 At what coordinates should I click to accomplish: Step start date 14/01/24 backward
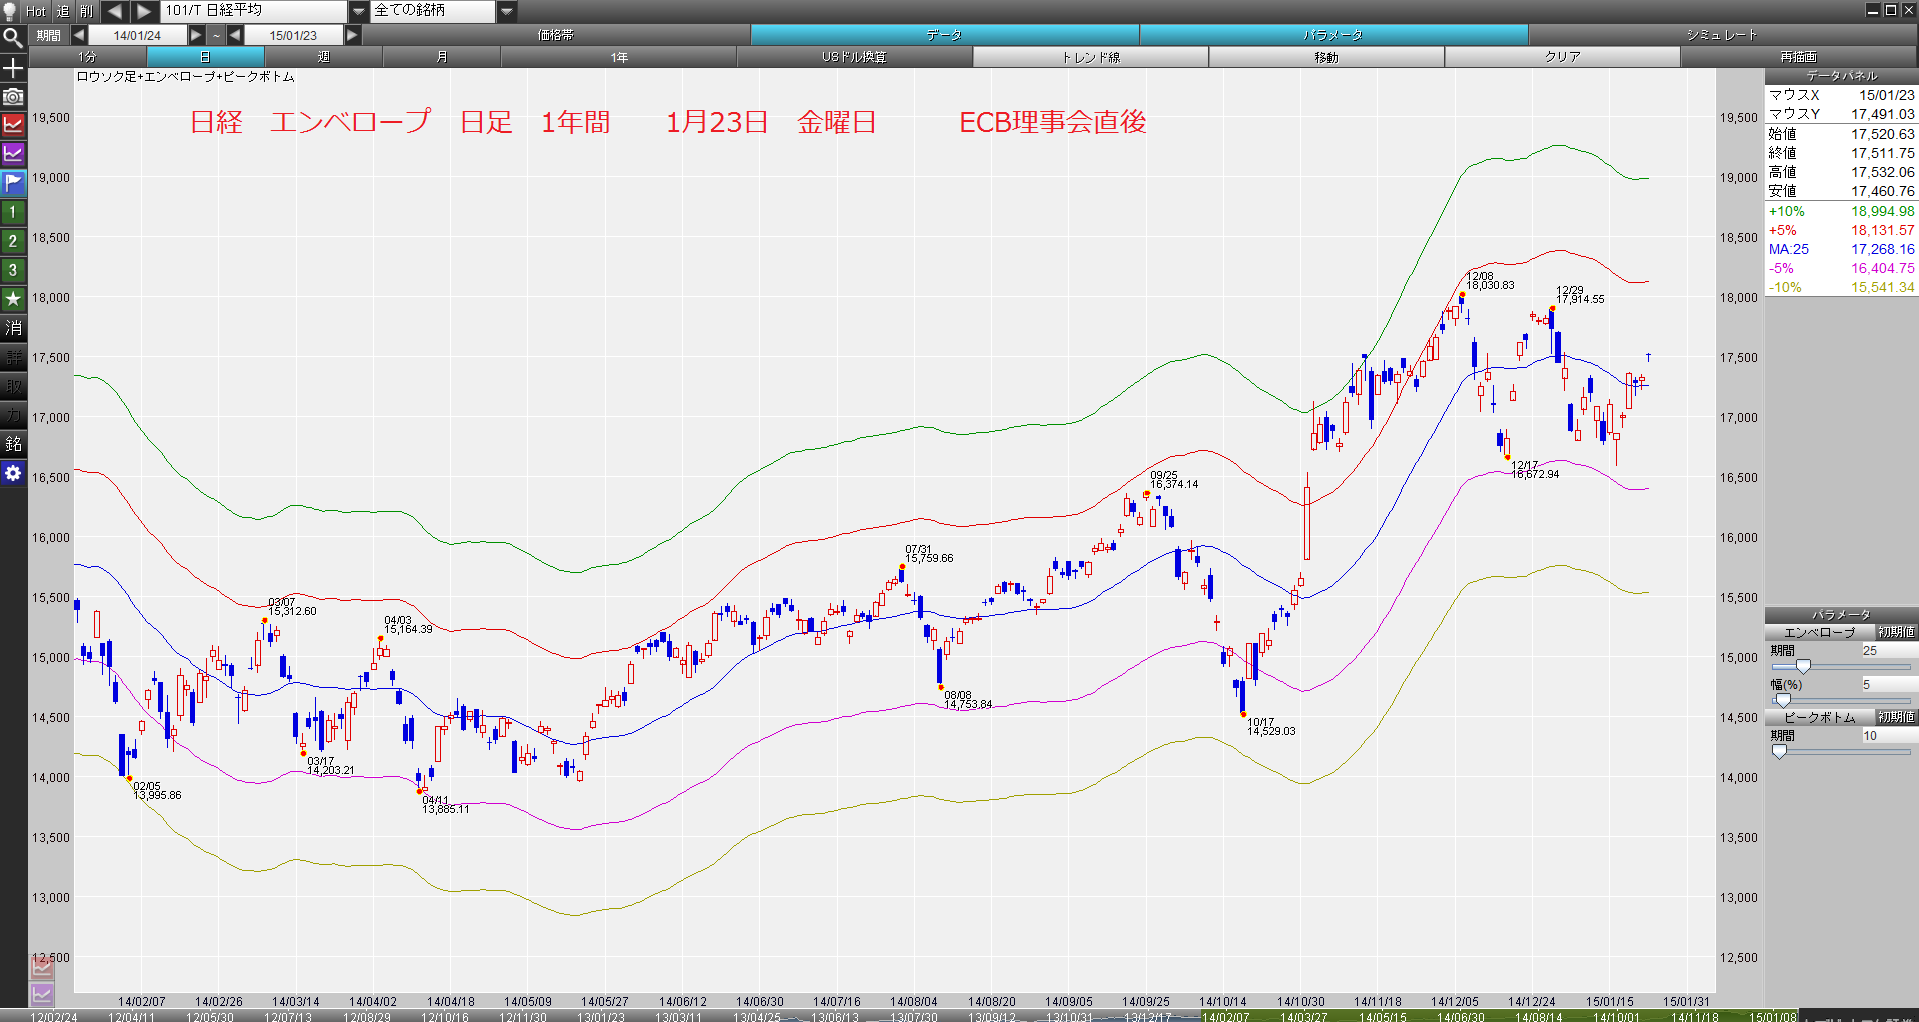(79, 35)
